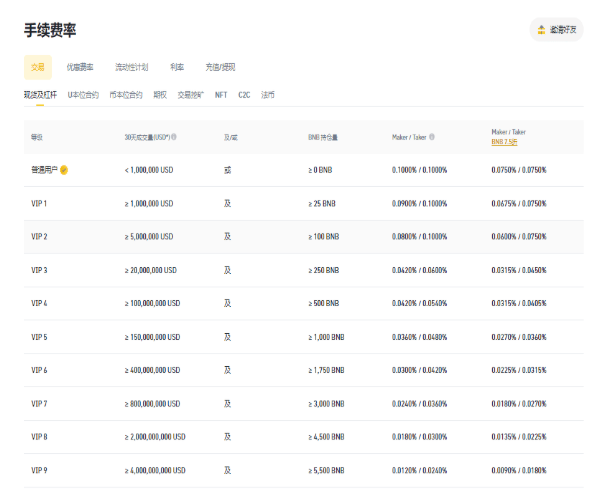
Task: Select the 利率 tab
Action: click(176, 67)
